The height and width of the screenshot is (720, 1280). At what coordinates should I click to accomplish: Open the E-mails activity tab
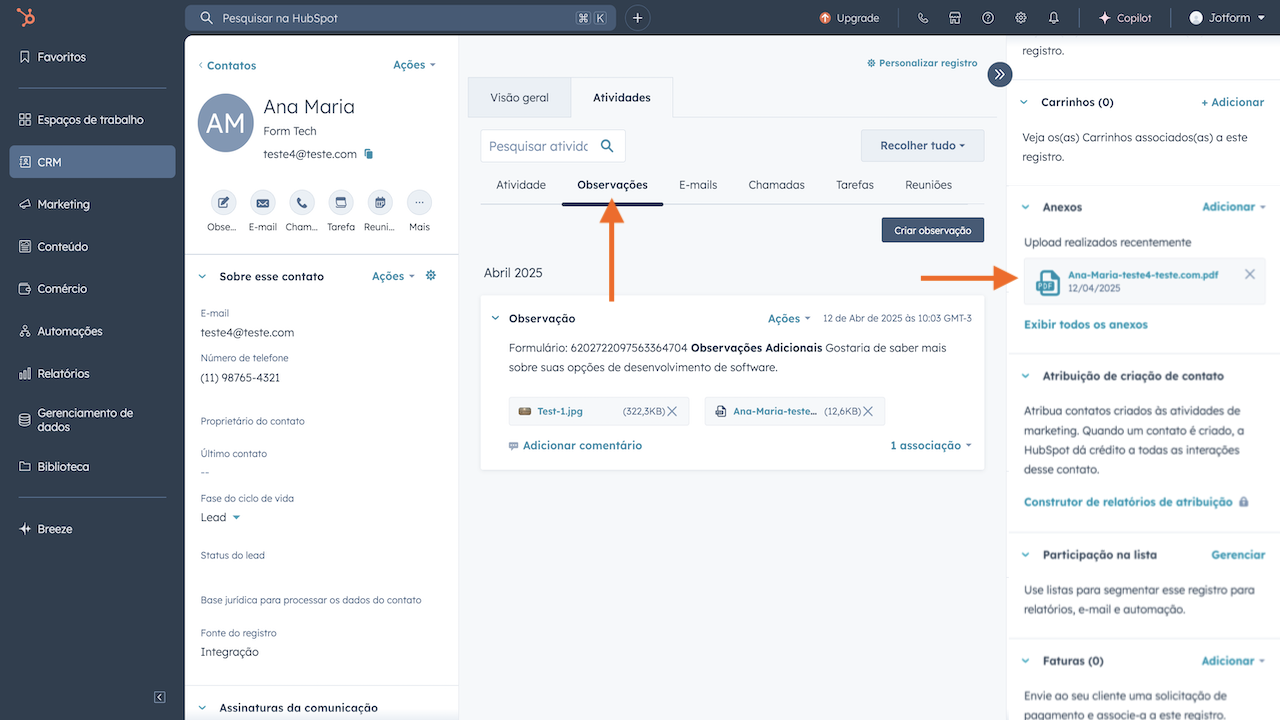[698, 184]
